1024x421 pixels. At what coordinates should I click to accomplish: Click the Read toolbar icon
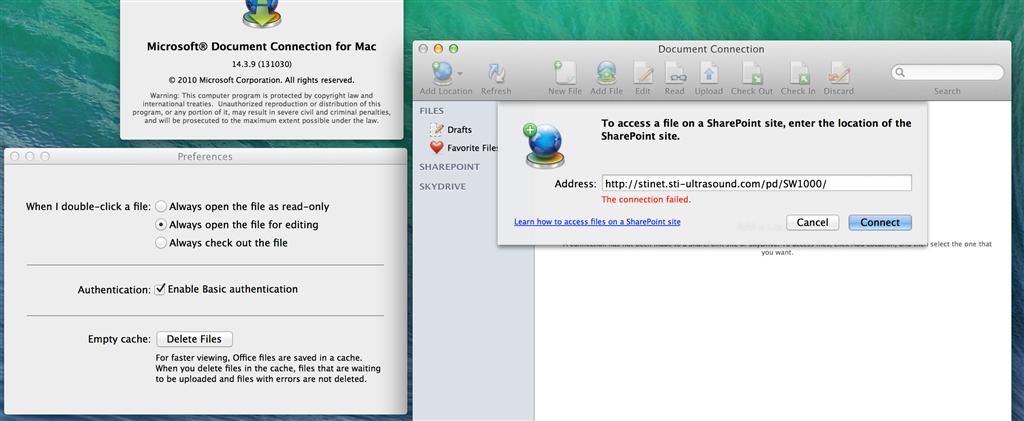(x=675, y=72)
